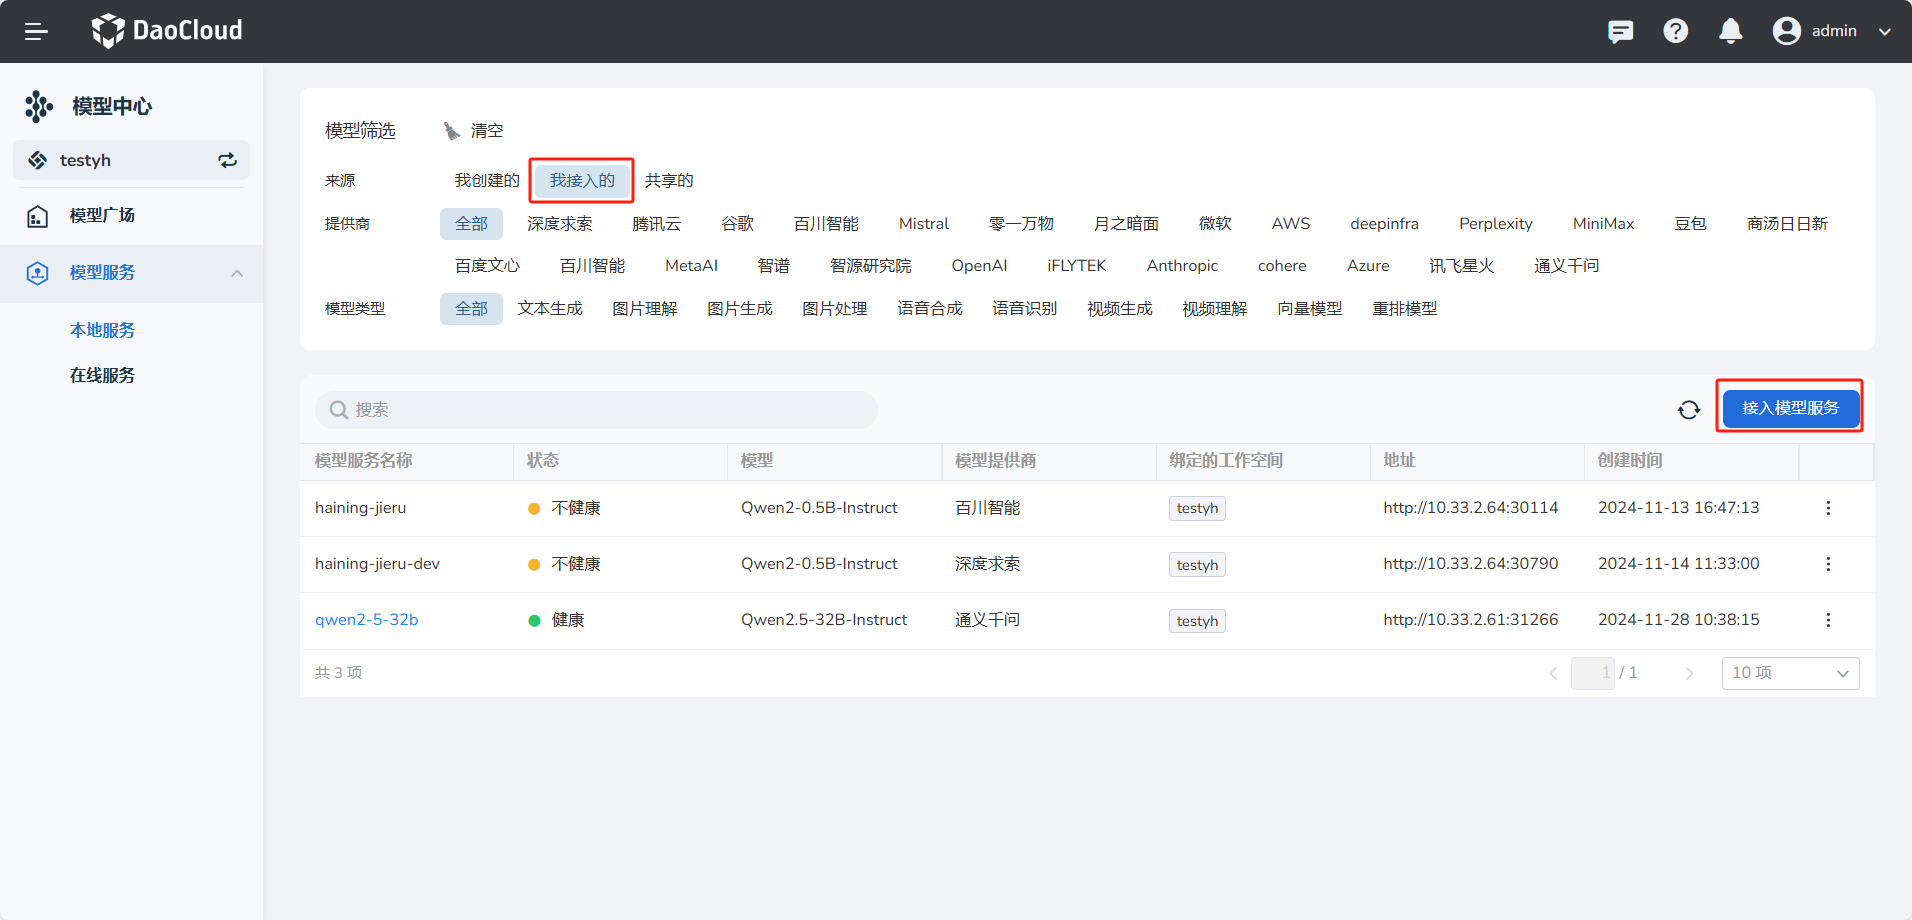Click the haining-jieru-dev service name
The image size is (1912, 920).
(377, 564)
